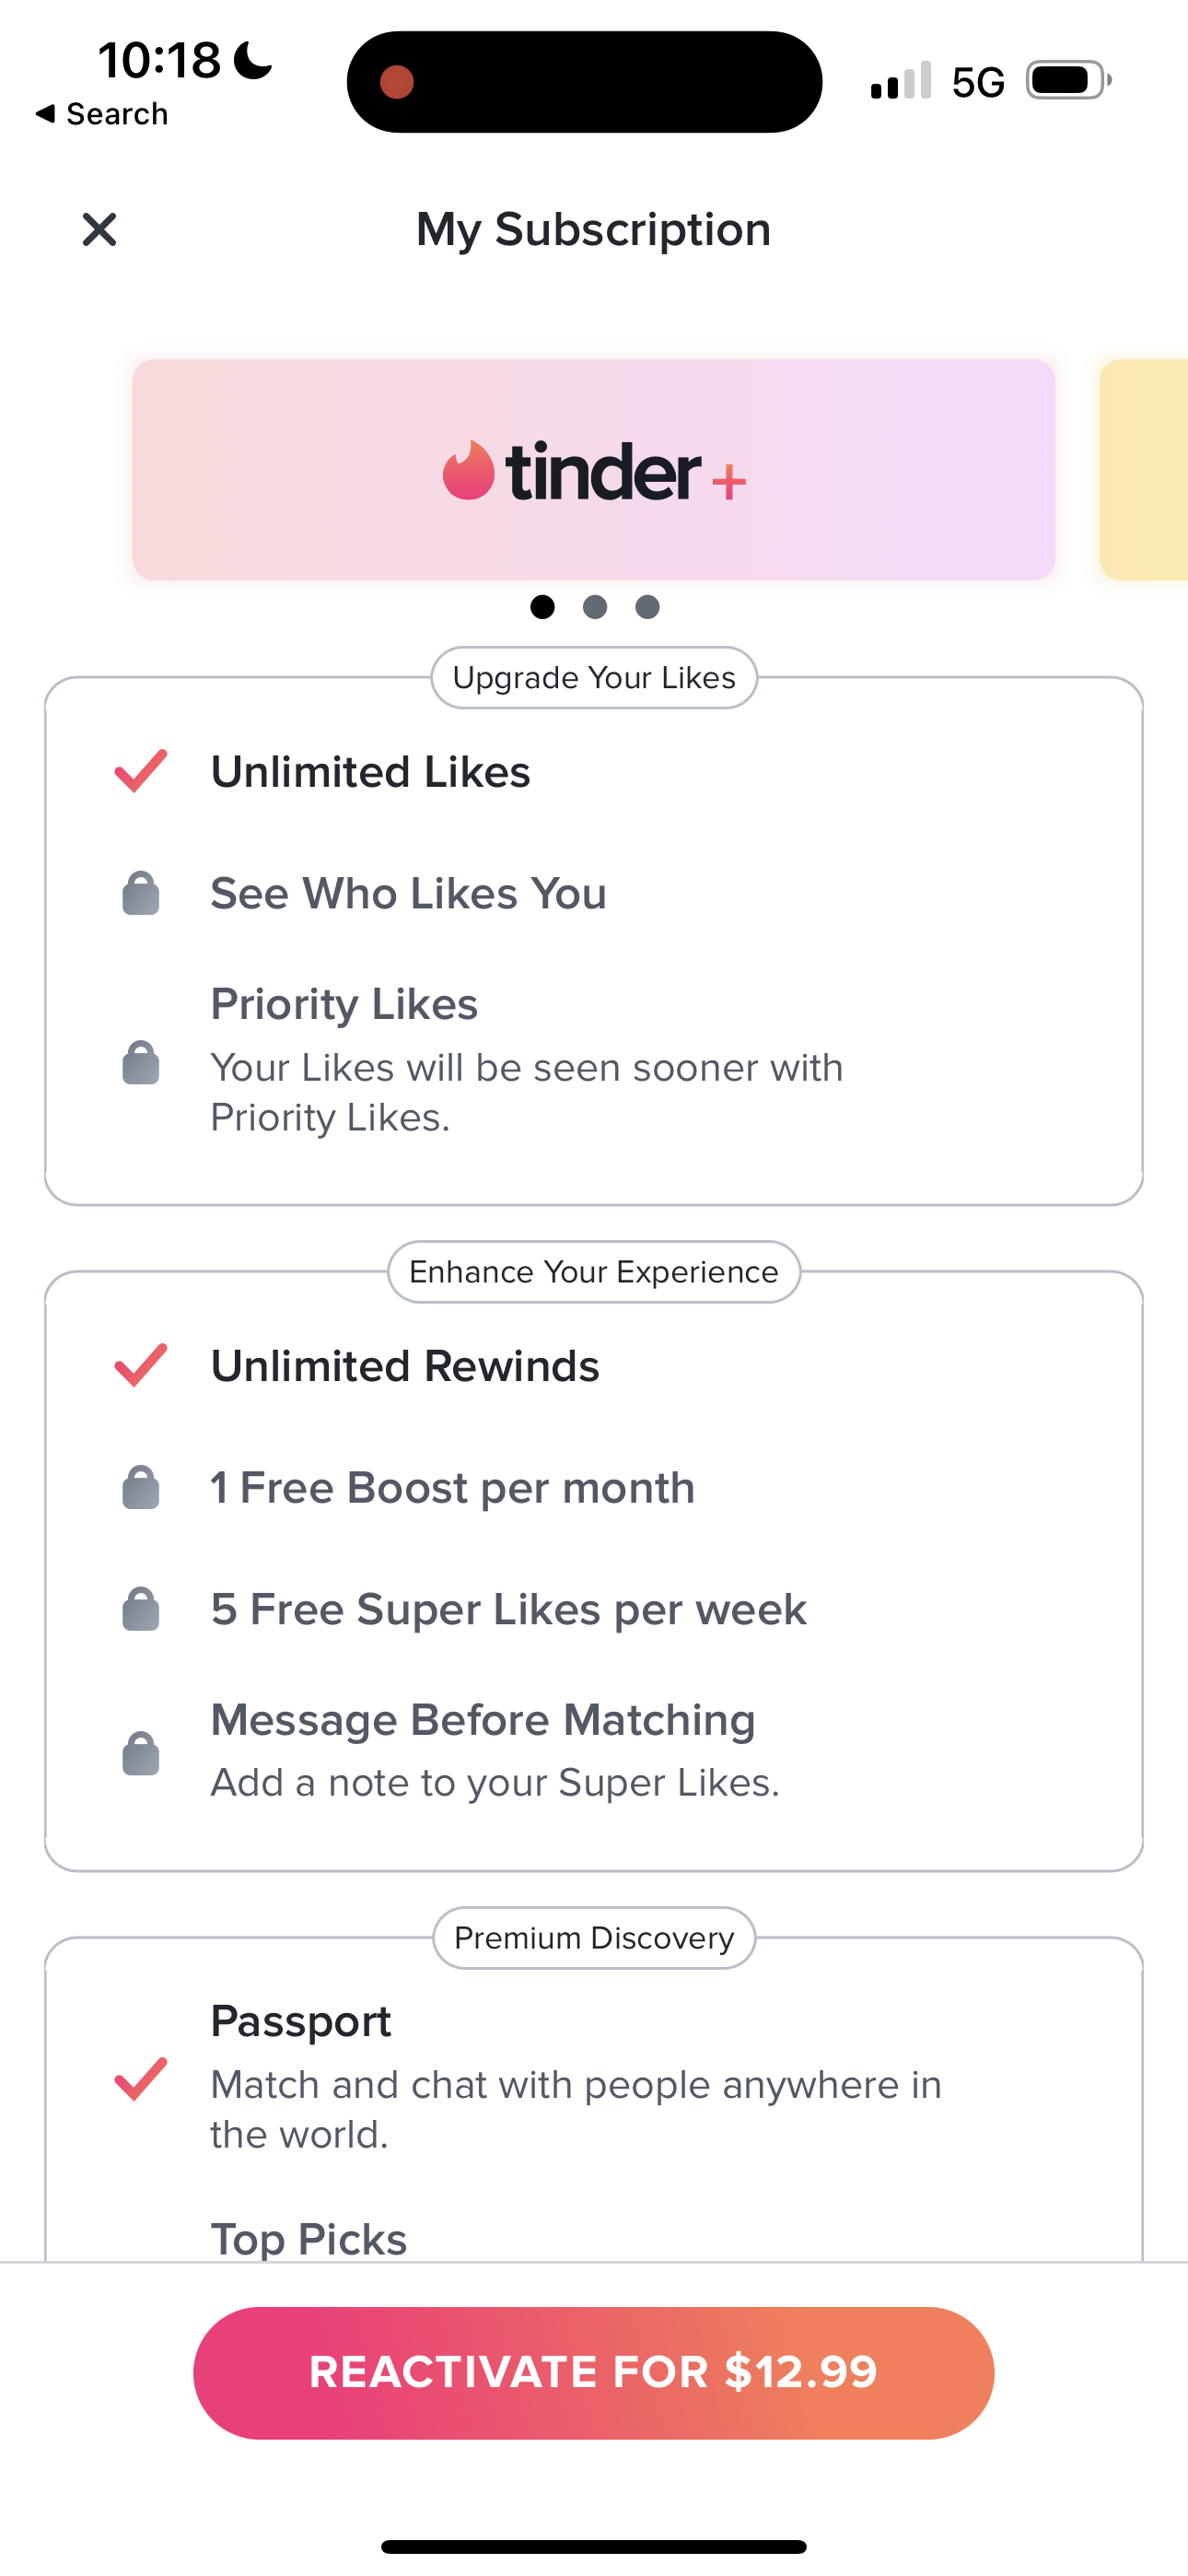
Task: Tap the checkmark beside Passport
Action: pyautogui.click(x=141, y=2079)
